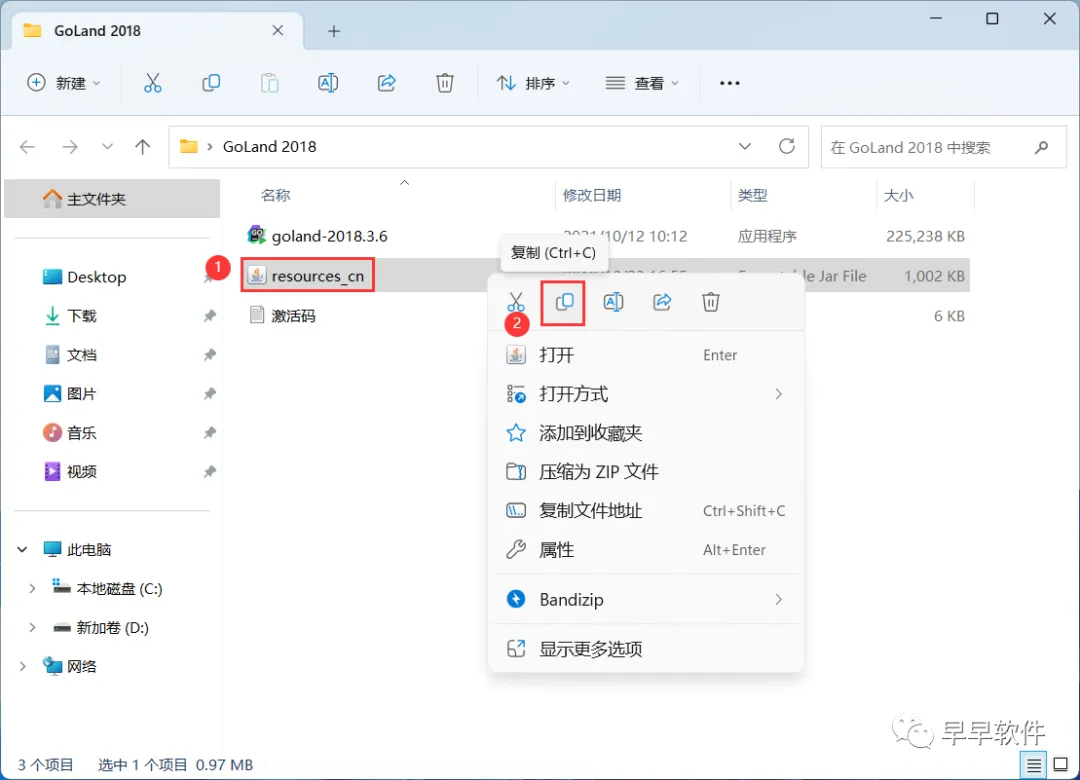Select the GoLand 2018 window tab

coord(157,31)
